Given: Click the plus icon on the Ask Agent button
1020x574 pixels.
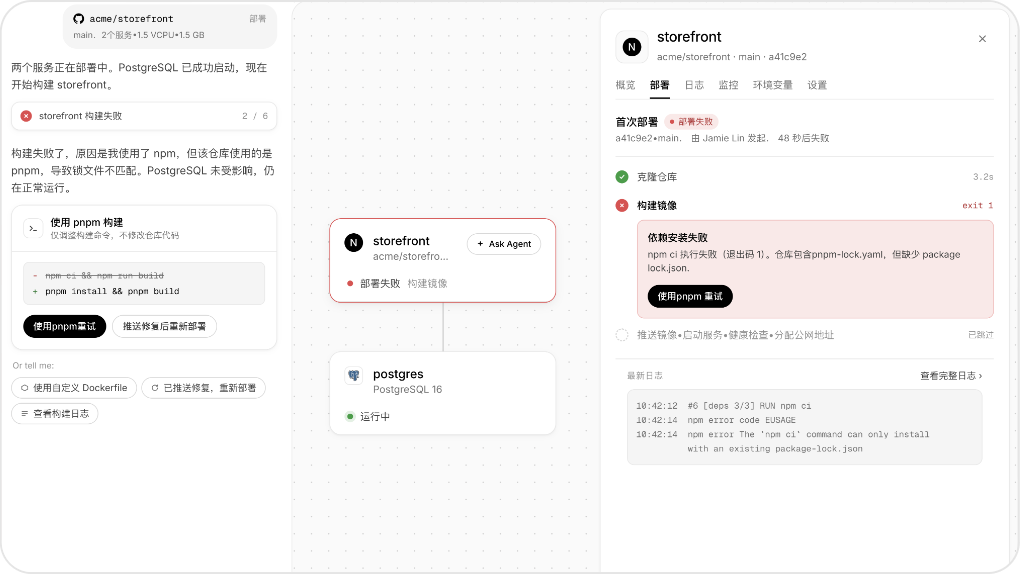Looking at the screenshot, I should (480, 244).
